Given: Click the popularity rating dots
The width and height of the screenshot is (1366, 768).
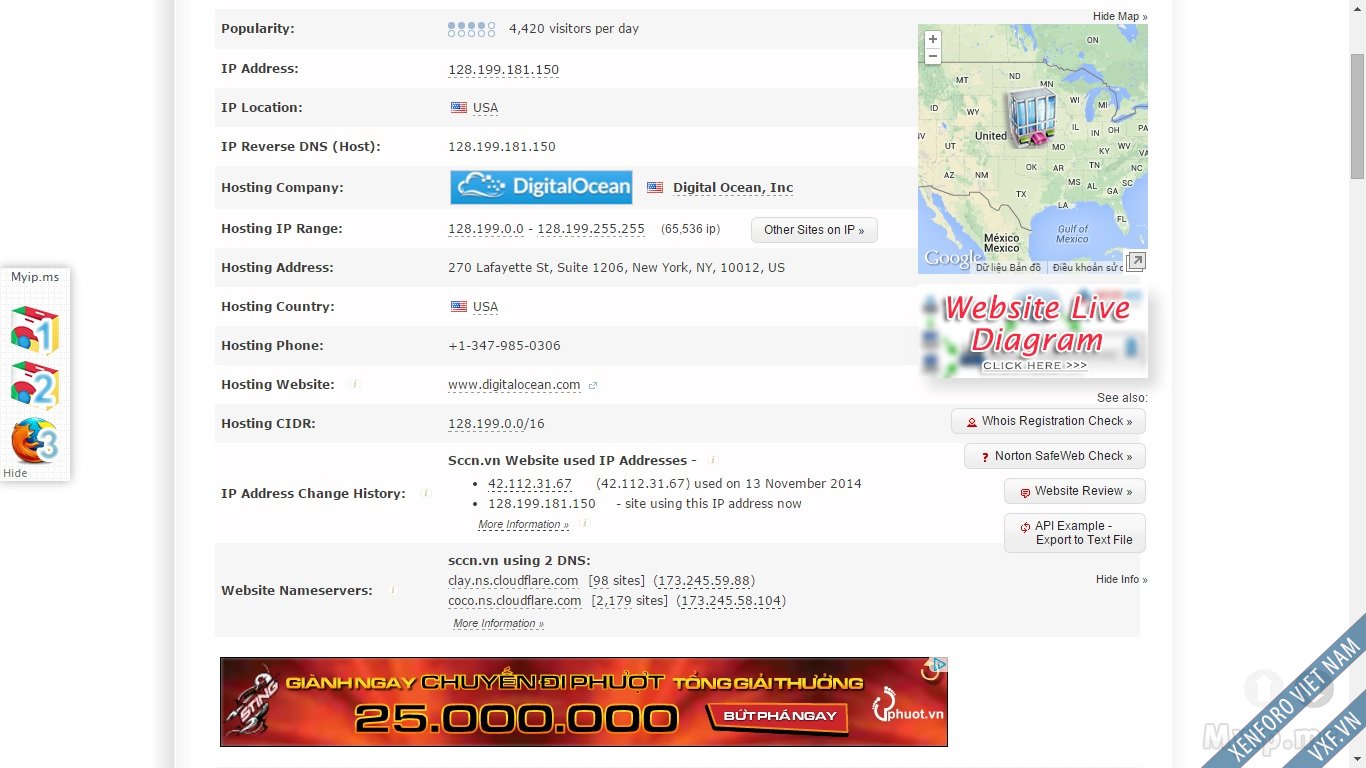Looking at the screenshot, I should click(x=472, y=29).
